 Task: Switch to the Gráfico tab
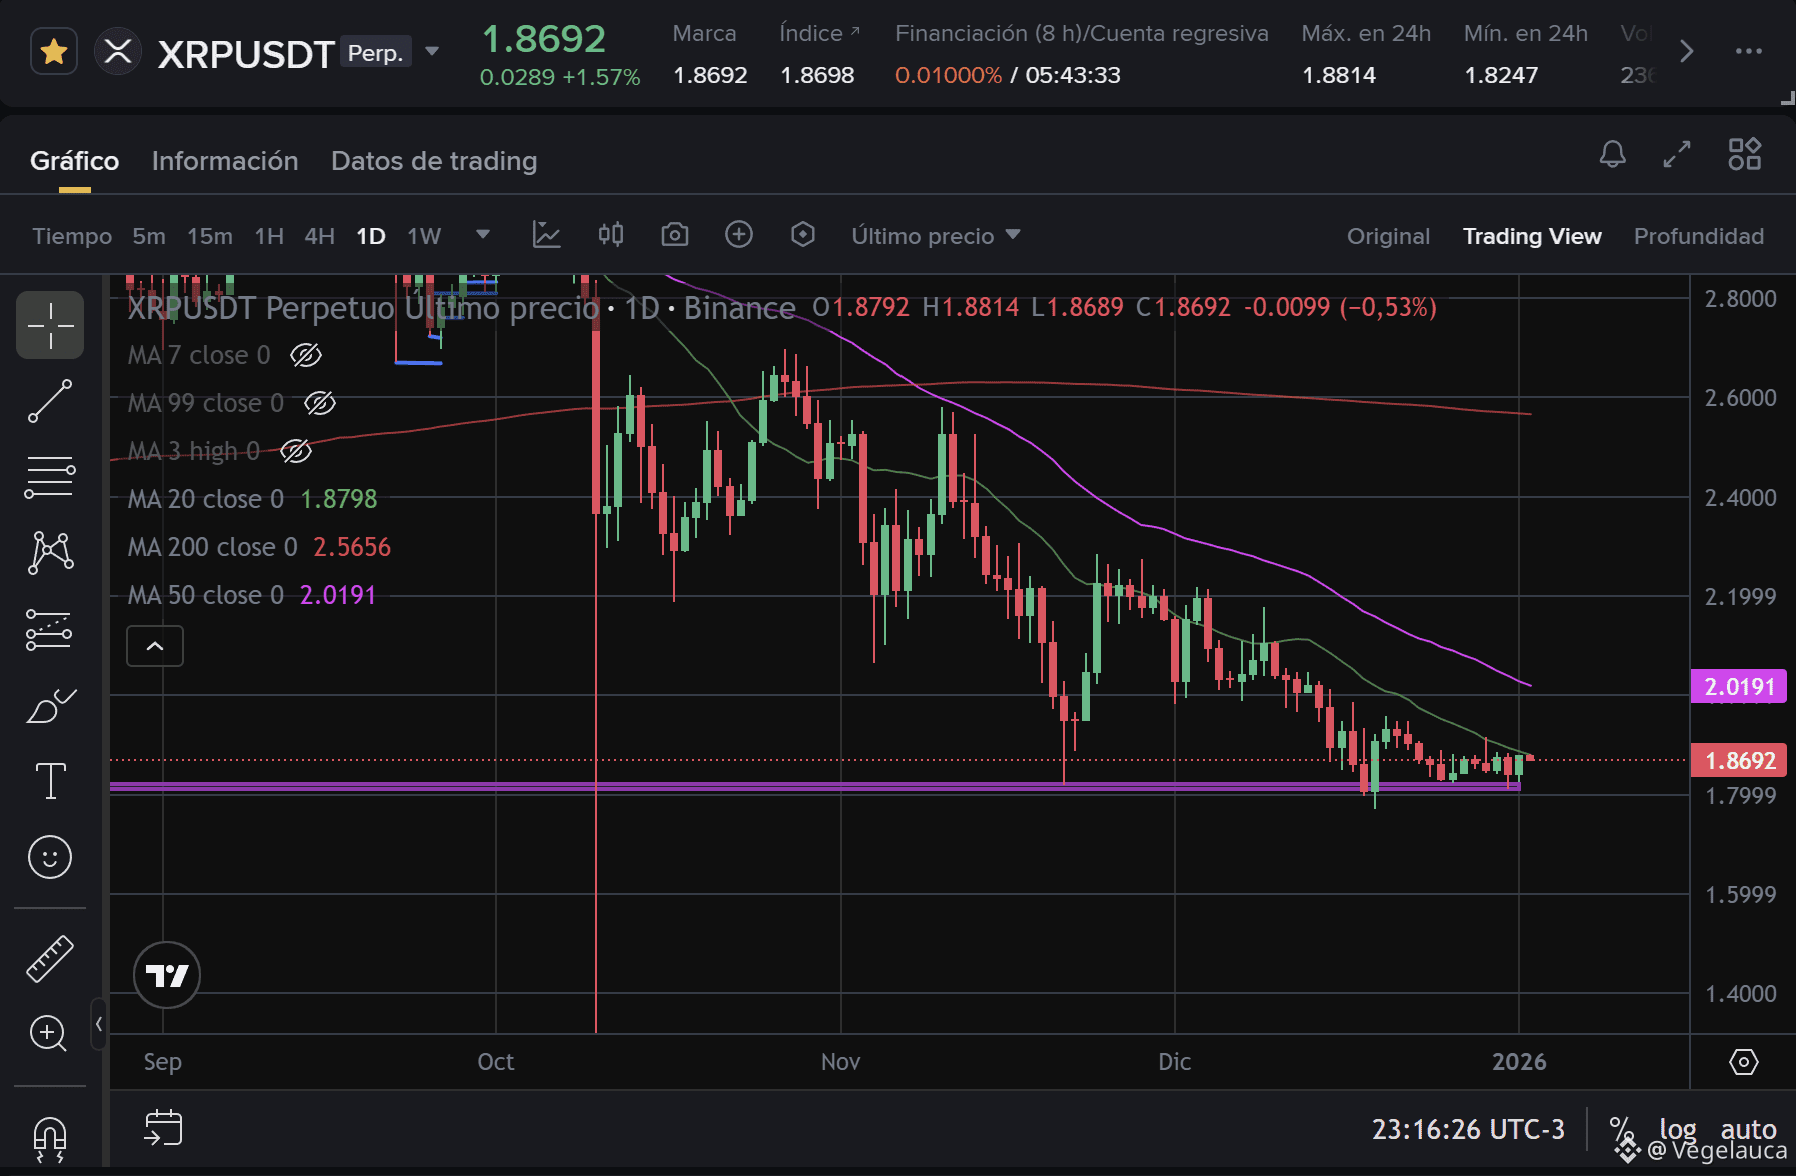tap(74, 161)
